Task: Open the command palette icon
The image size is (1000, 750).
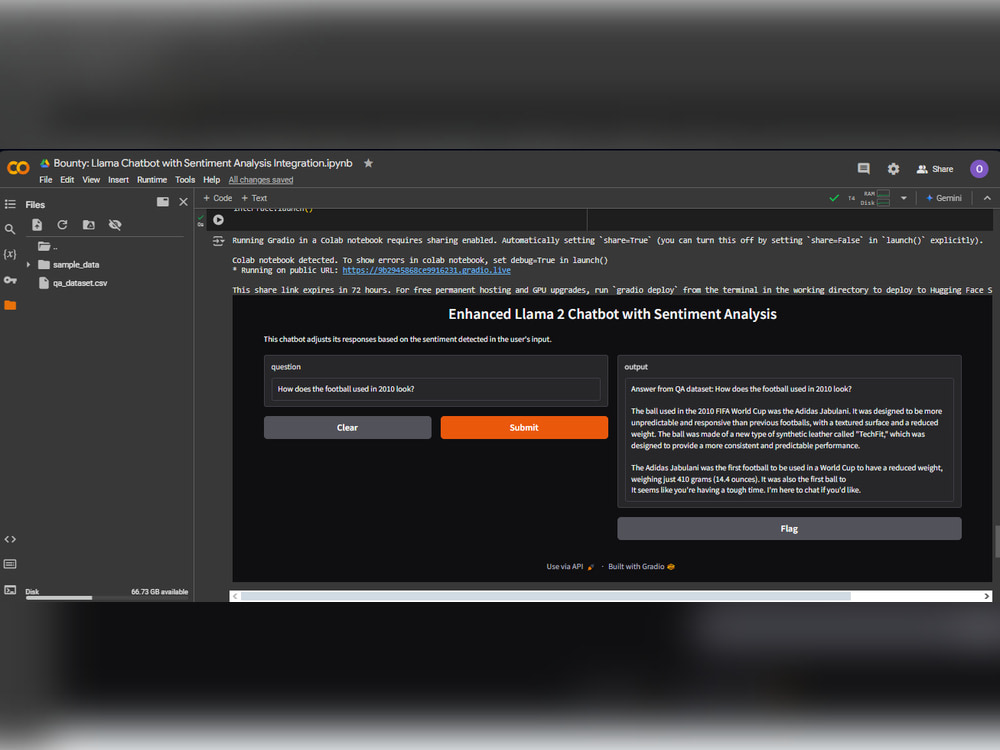Action: click(x=10, y=564)
